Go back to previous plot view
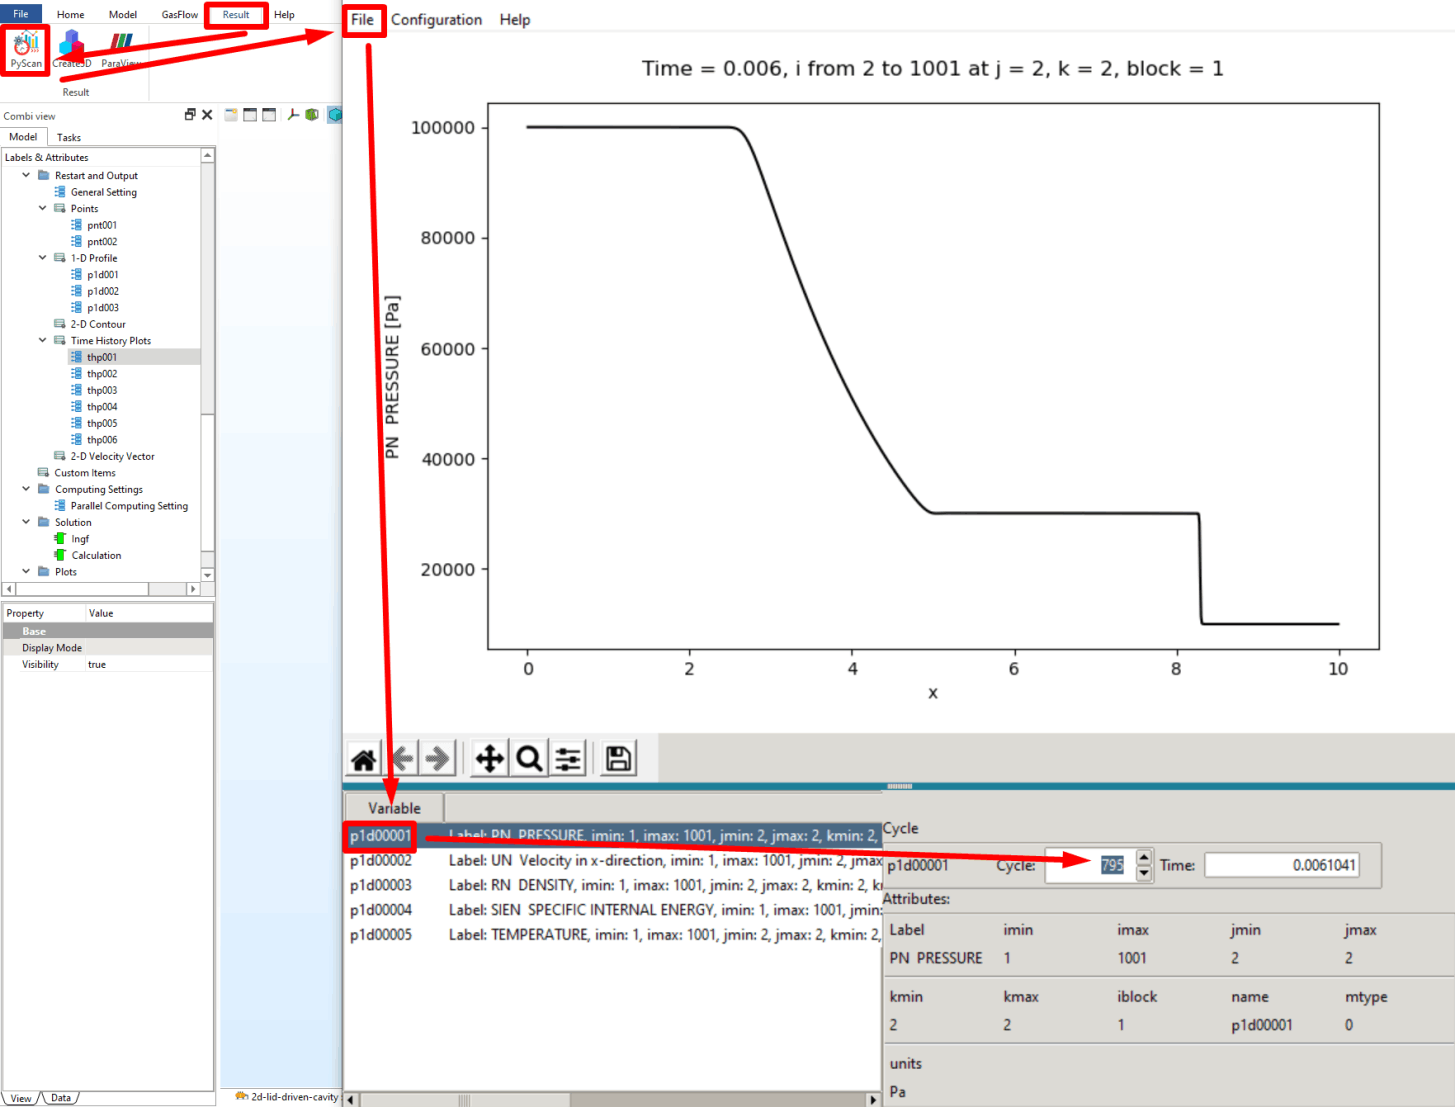1455x1107 pixels. 401,759
